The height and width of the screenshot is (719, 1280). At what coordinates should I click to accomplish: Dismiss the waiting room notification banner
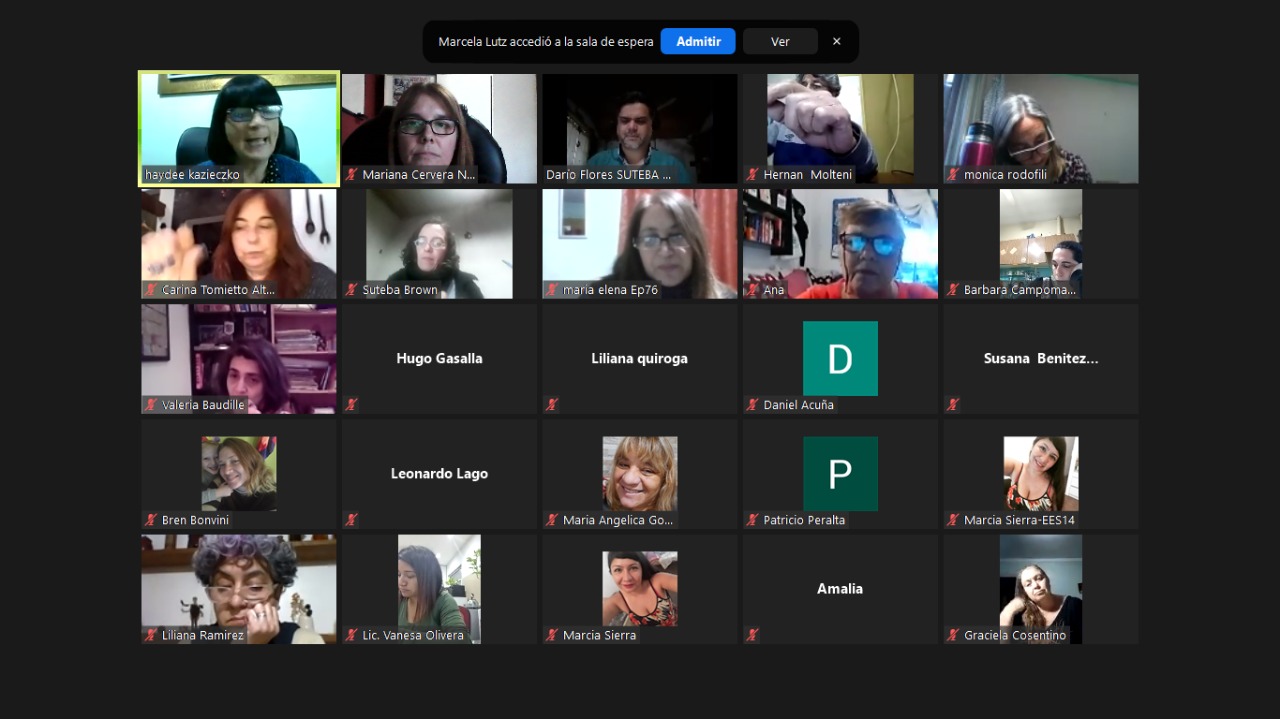(x=837, y=41)
